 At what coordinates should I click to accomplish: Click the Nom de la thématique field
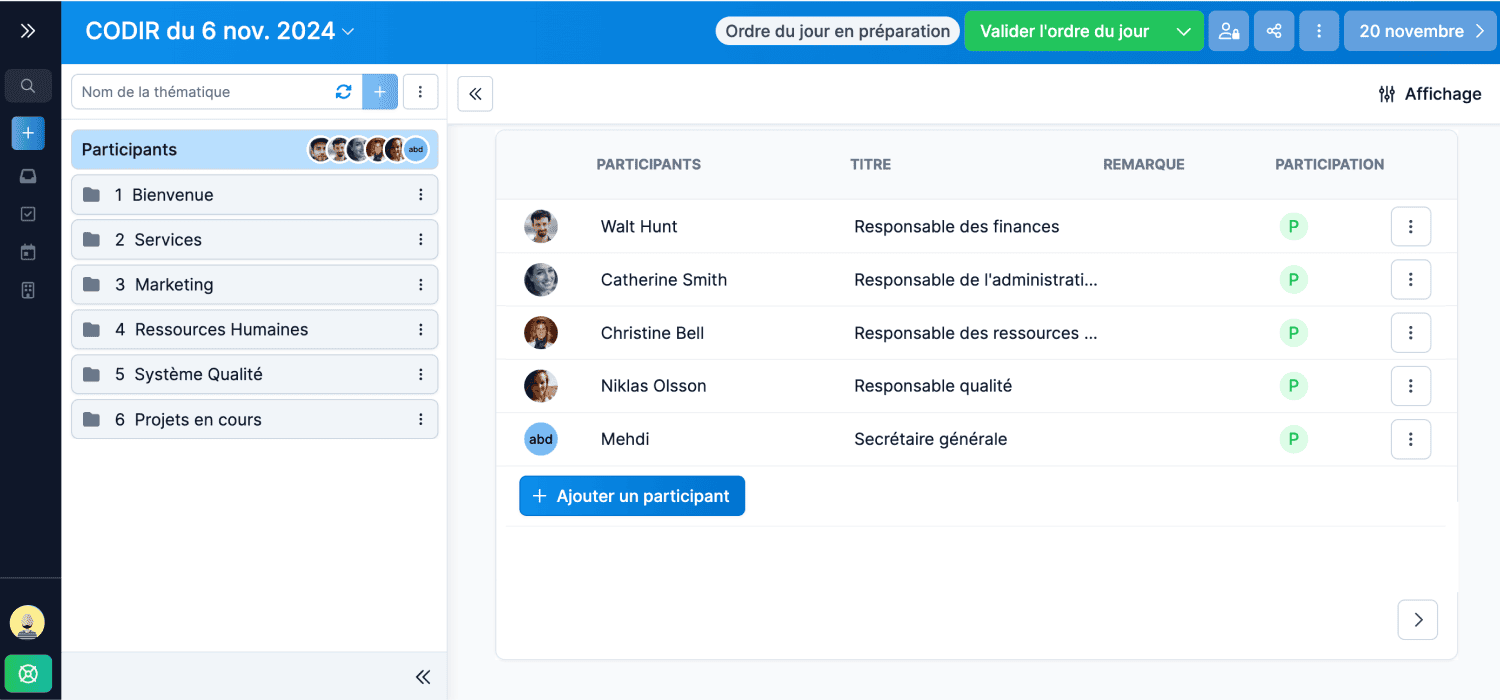point(200,92)
